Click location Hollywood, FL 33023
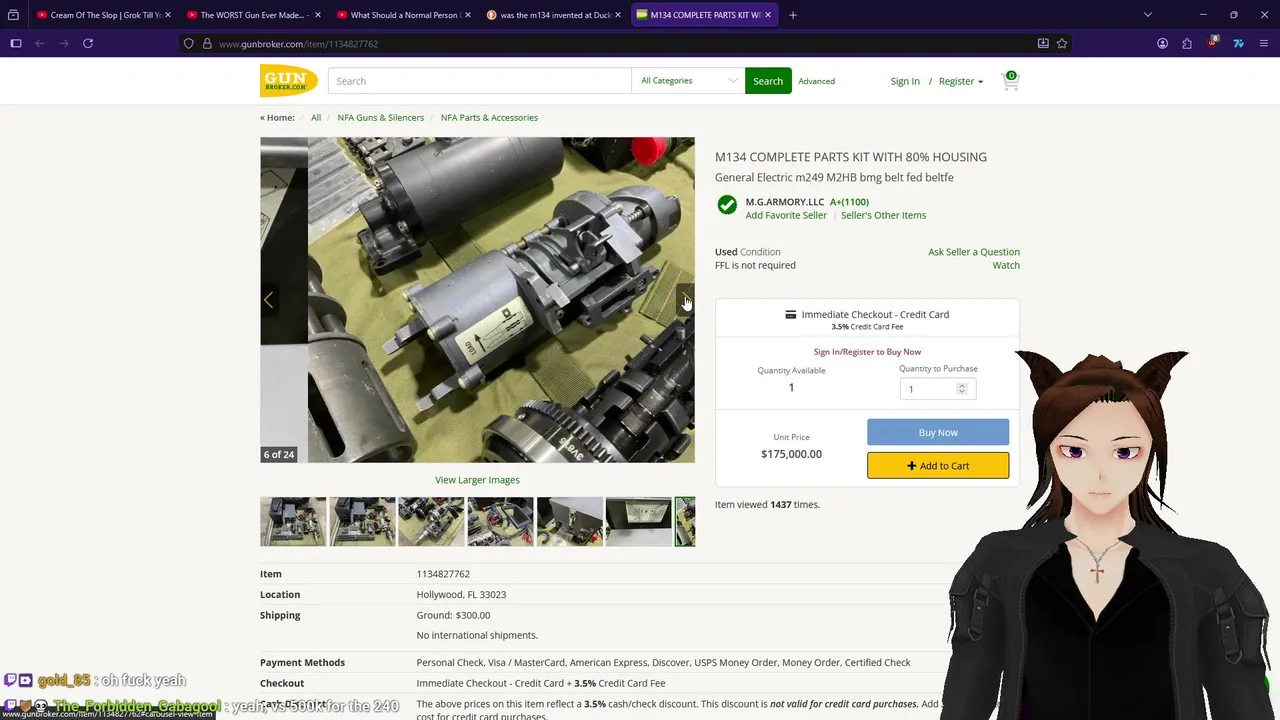The image size is (1280, 720). 461,594
